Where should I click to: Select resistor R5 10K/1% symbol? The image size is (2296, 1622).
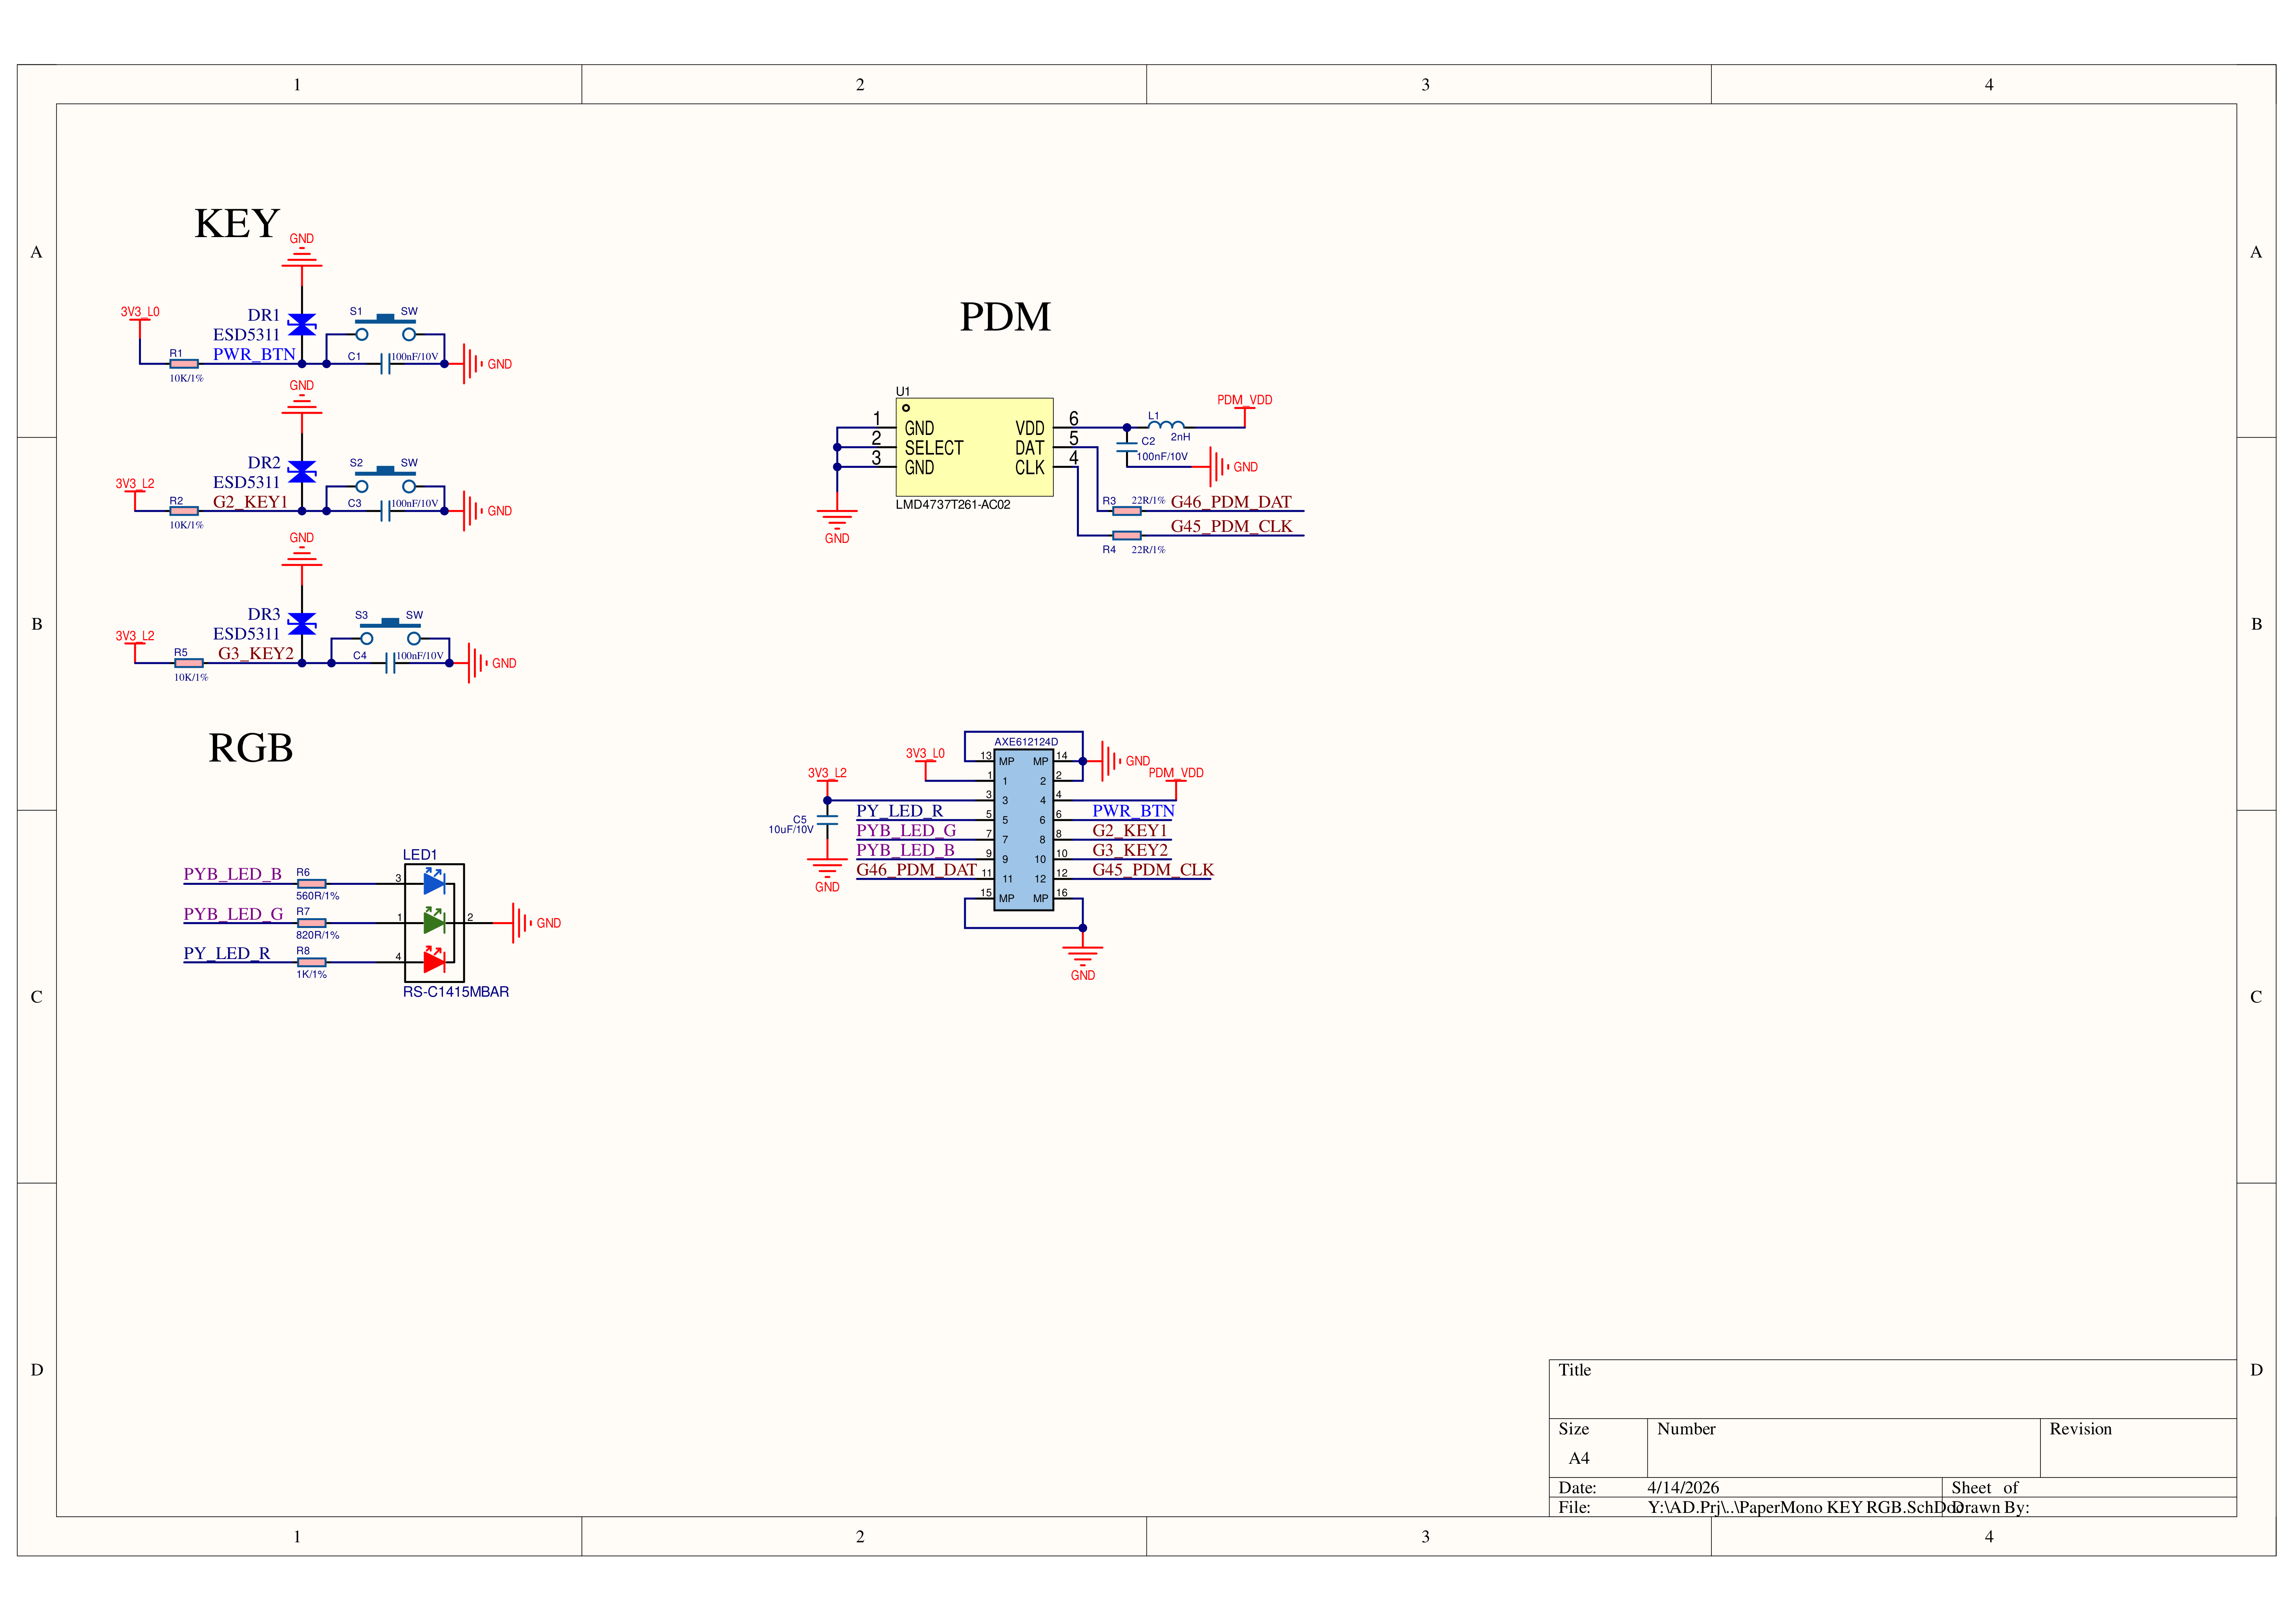pos(189,663)
